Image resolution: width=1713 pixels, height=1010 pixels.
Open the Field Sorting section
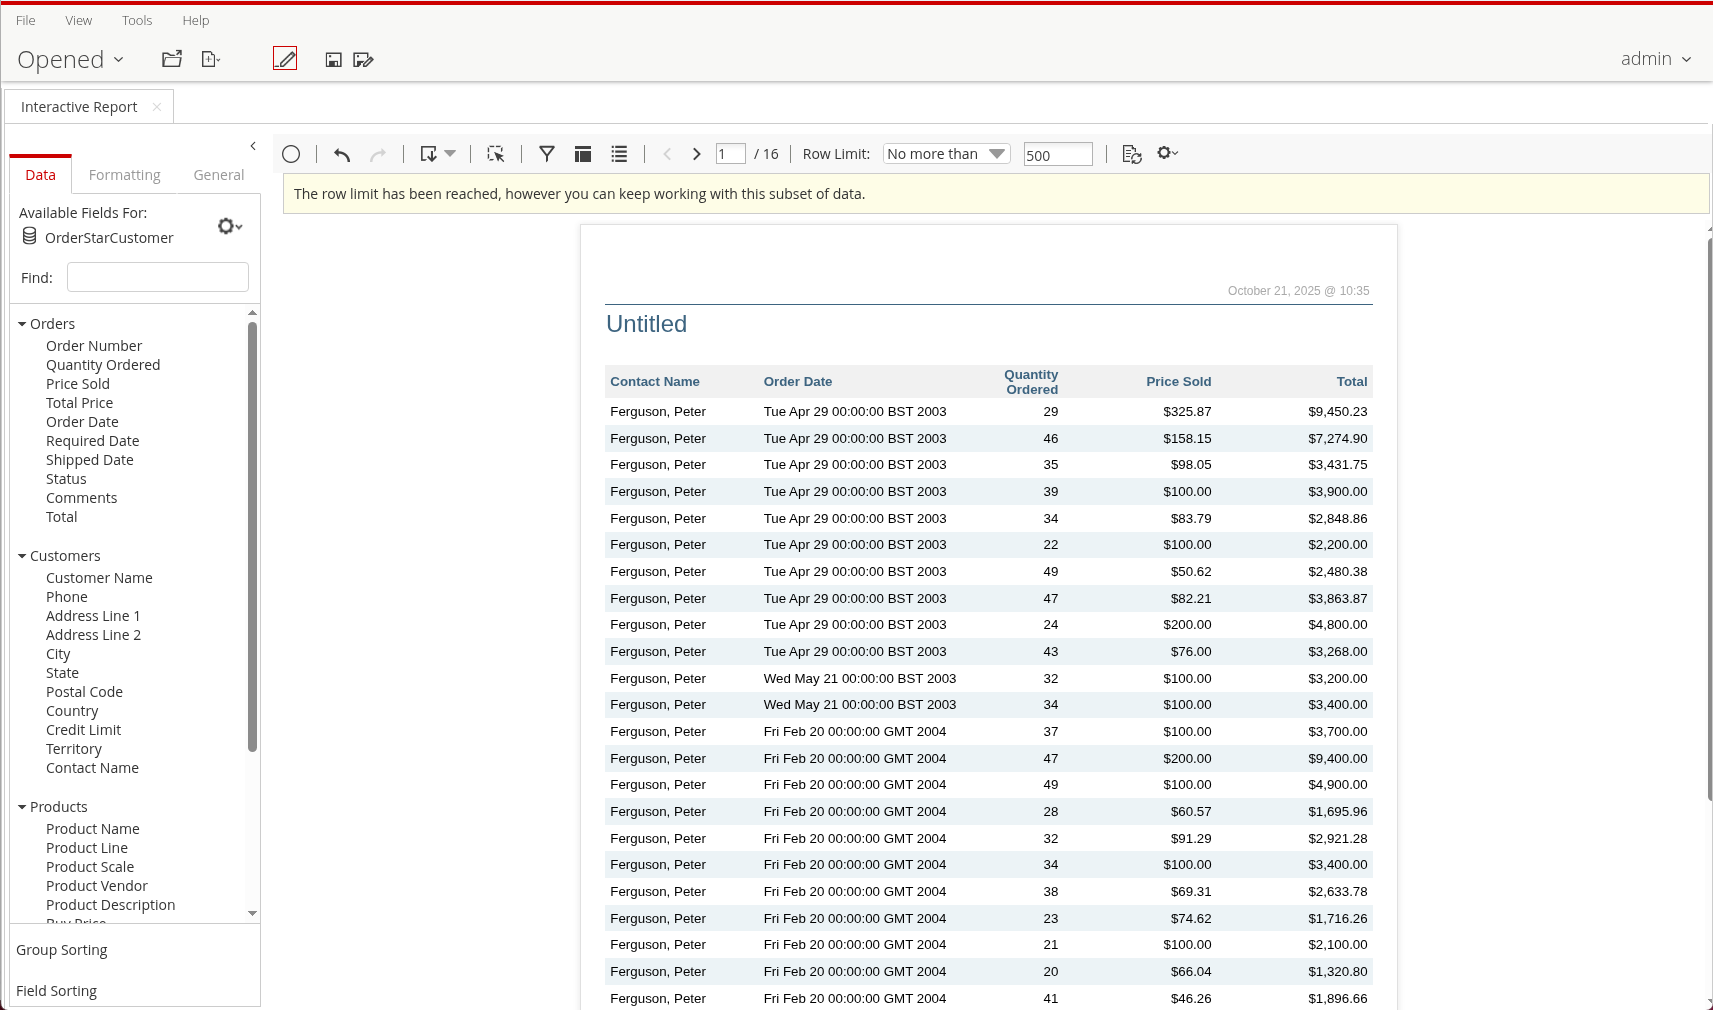coord(57,991)
